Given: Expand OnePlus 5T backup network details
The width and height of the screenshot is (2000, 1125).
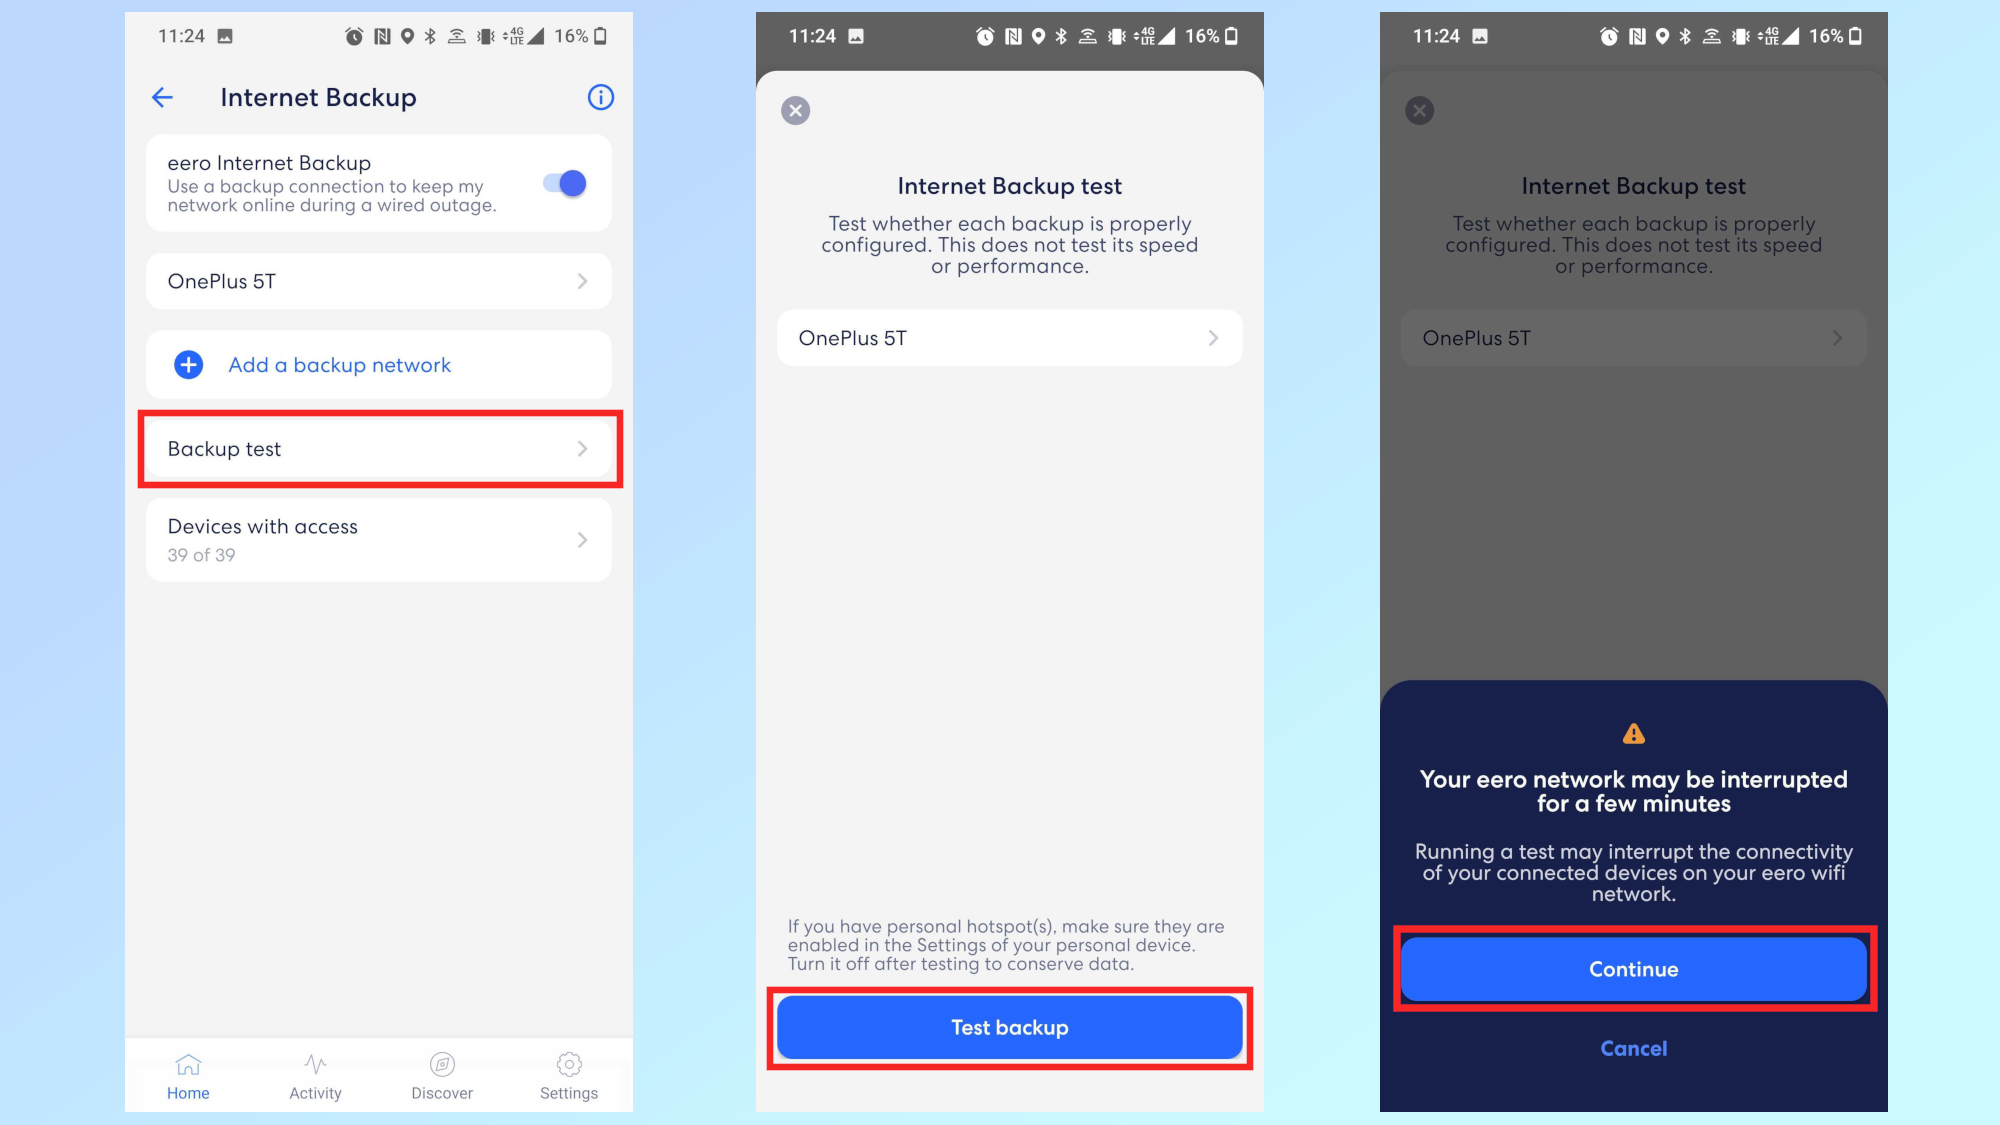Looking at the screenshot, I should tap(379, 280).
